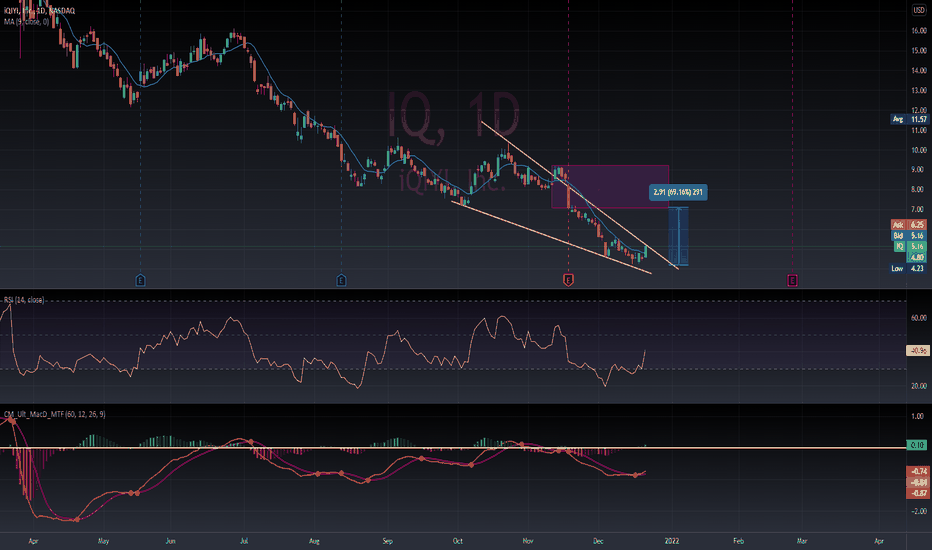Screen dimensions: 932x550
Task: Select the horizontal zero line in the MACD pane
Action: pos(452,448)
